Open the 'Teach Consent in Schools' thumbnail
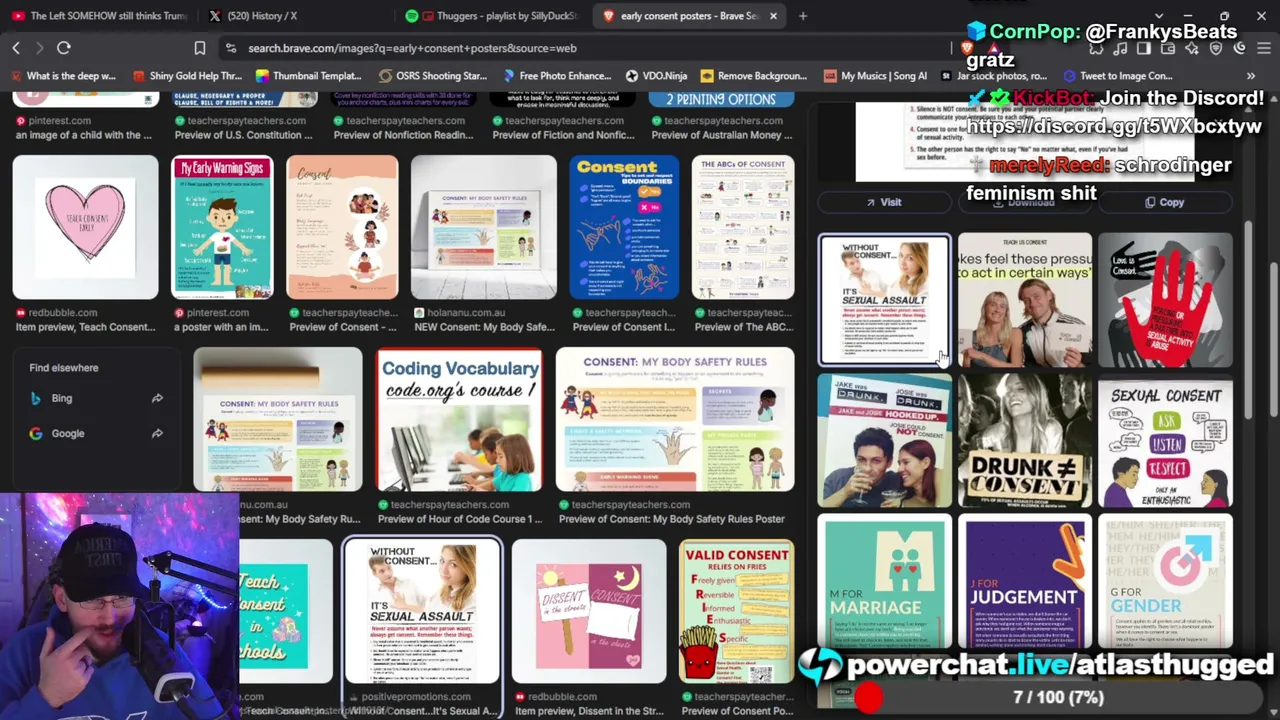This screenshot has width=1280, height=720. [x=286, y=611]
